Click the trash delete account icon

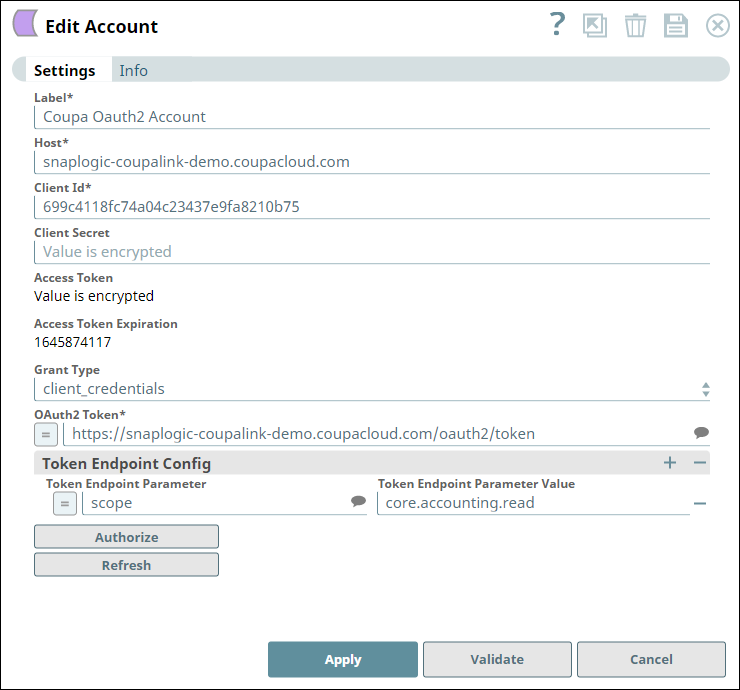(635, 25)
